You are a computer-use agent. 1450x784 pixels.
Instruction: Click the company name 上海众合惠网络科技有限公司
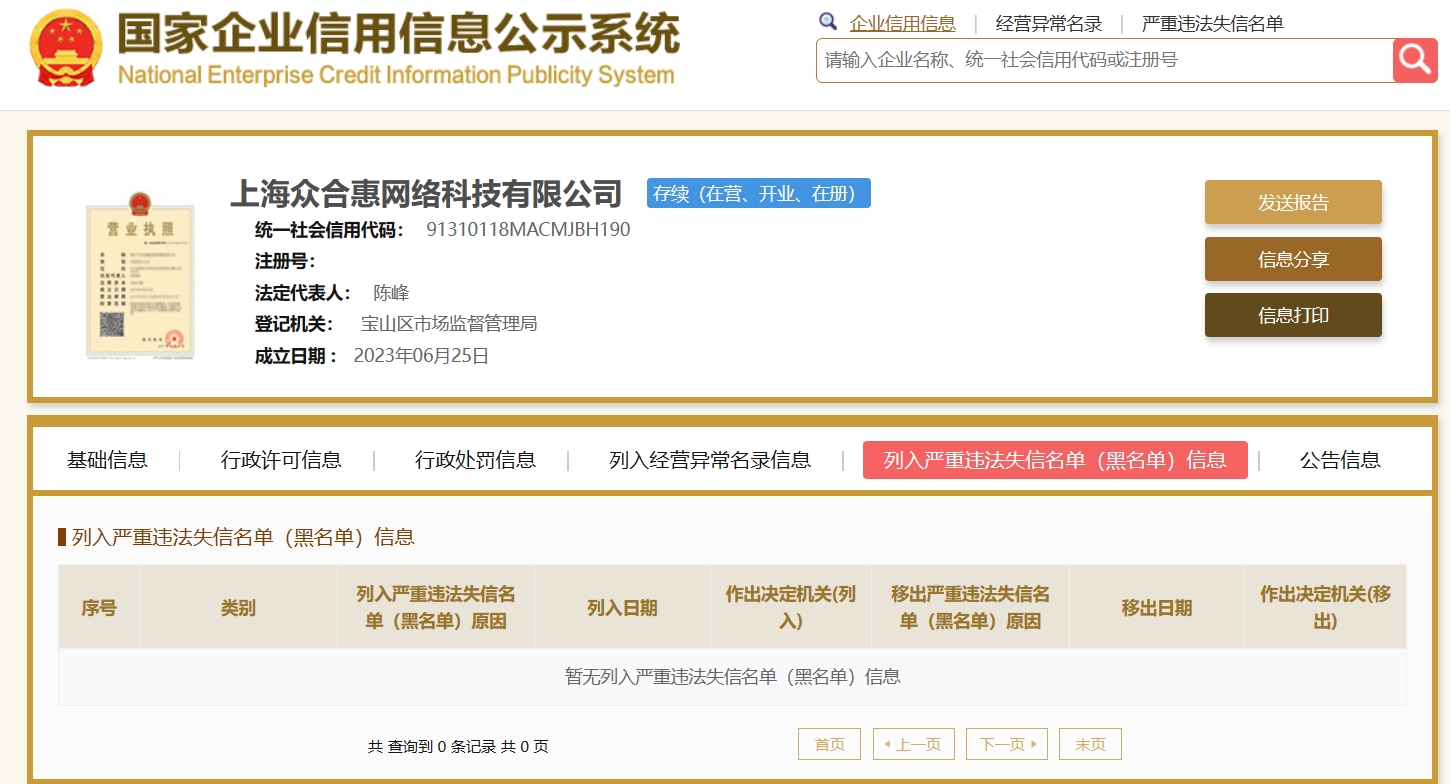pyautogui.click(x=426, y=193)
